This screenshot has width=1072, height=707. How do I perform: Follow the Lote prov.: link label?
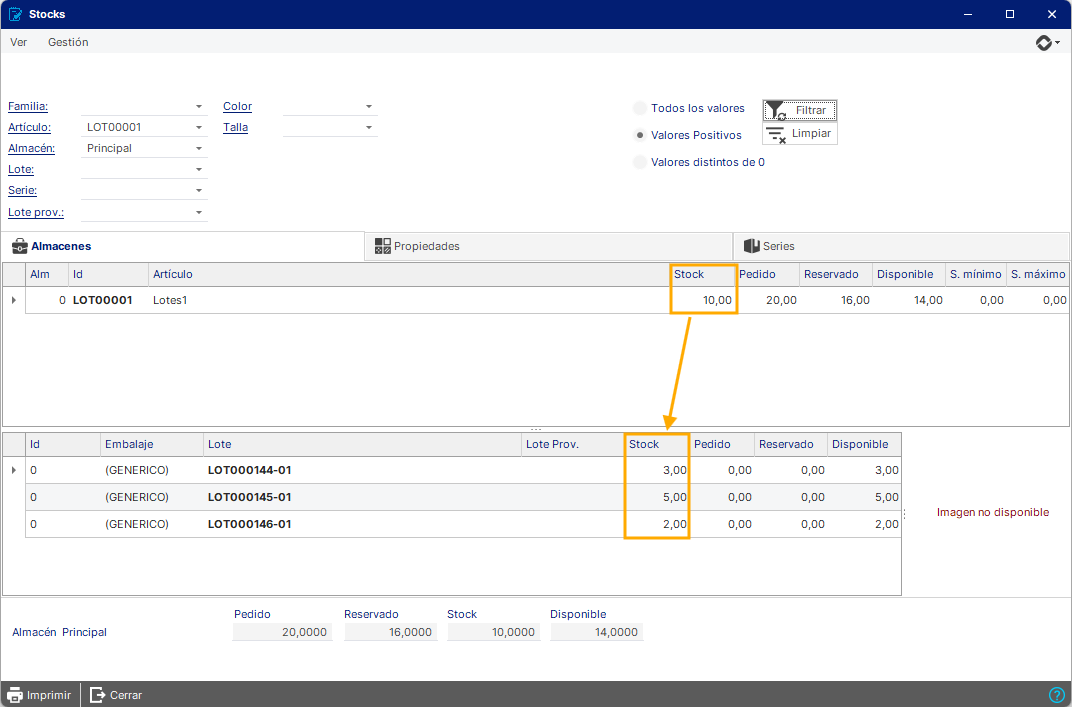pos(36,213)
